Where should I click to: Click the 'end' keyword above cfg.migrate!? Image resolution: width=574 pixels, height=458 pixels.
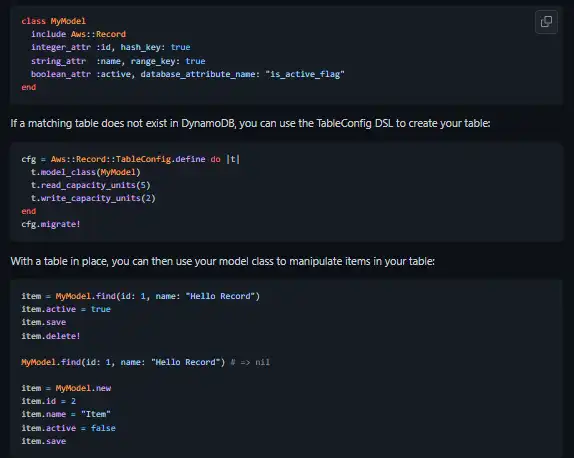(29, 211)
